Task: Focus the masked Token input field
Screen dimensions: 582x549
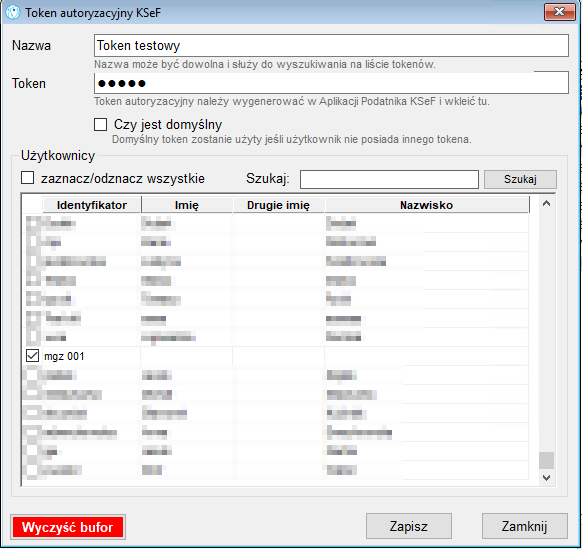Action: (x=331, y=83)
